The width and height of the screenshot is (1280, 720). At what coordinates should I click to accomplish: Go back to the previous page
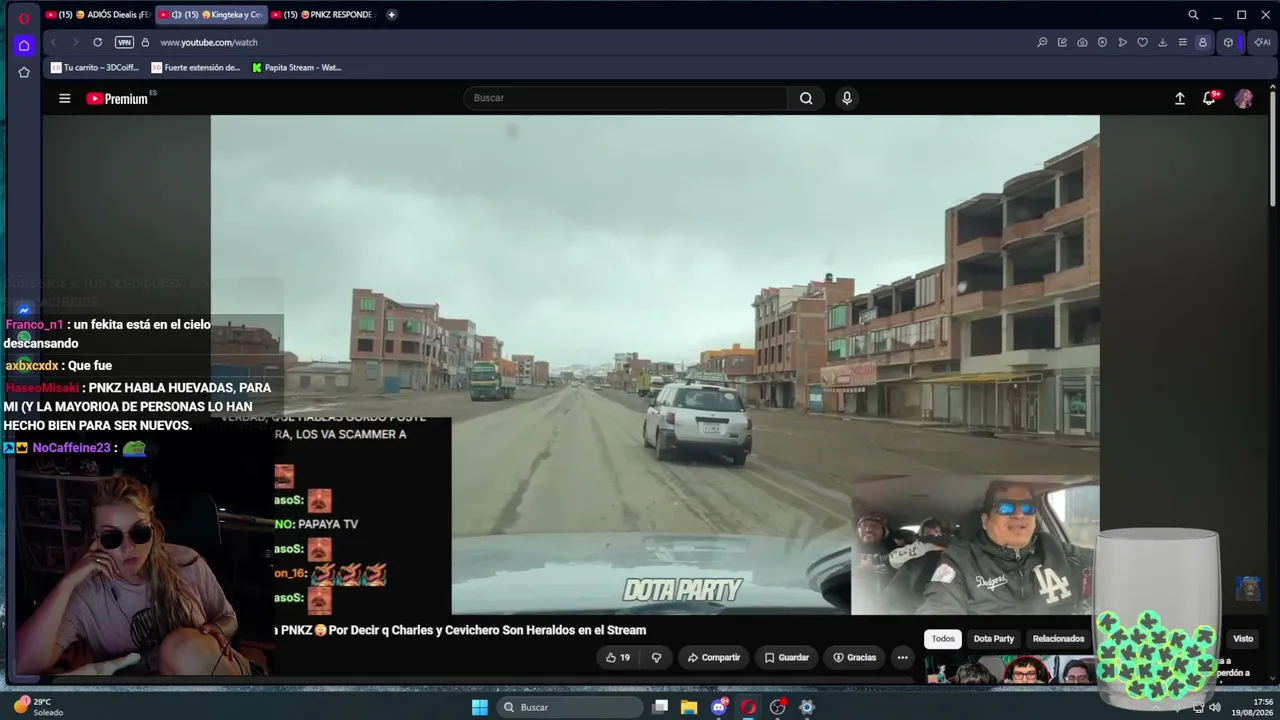pos(53,42)
